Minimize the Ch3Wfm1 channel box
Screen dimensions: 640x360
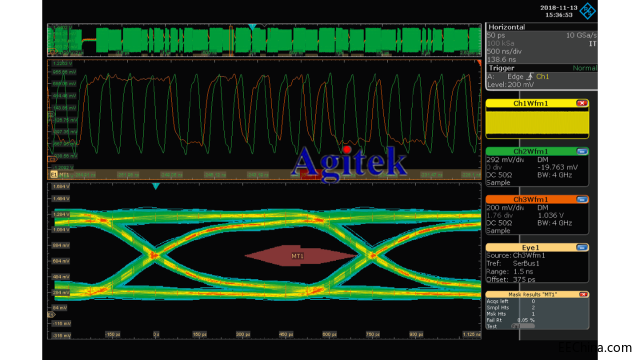(x=582, y=200)
